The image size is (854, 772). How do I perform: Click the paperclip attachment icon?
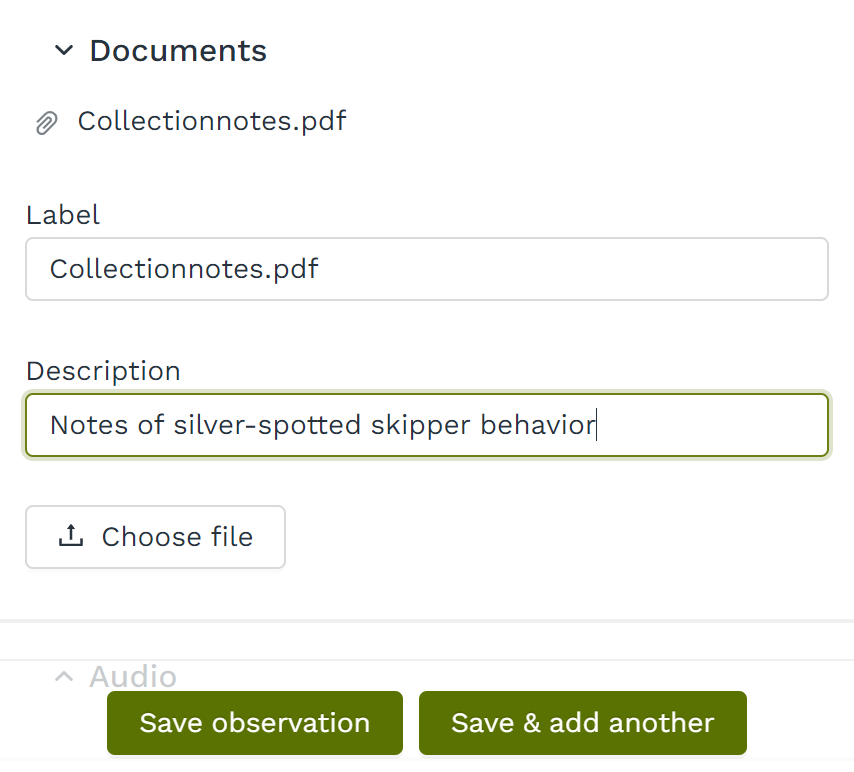pyautogui.click(x=46, y=123)
